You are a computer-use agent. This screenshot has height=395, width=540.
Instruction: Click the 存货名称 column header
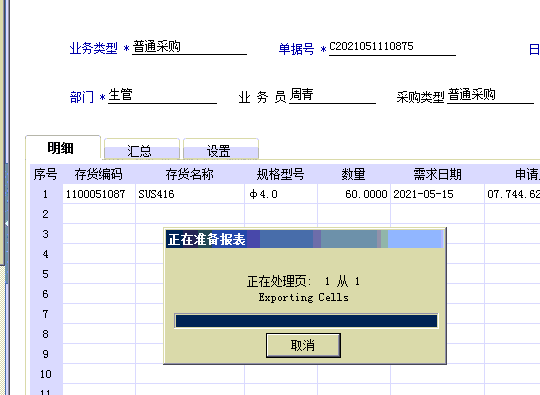pos(190,174)
